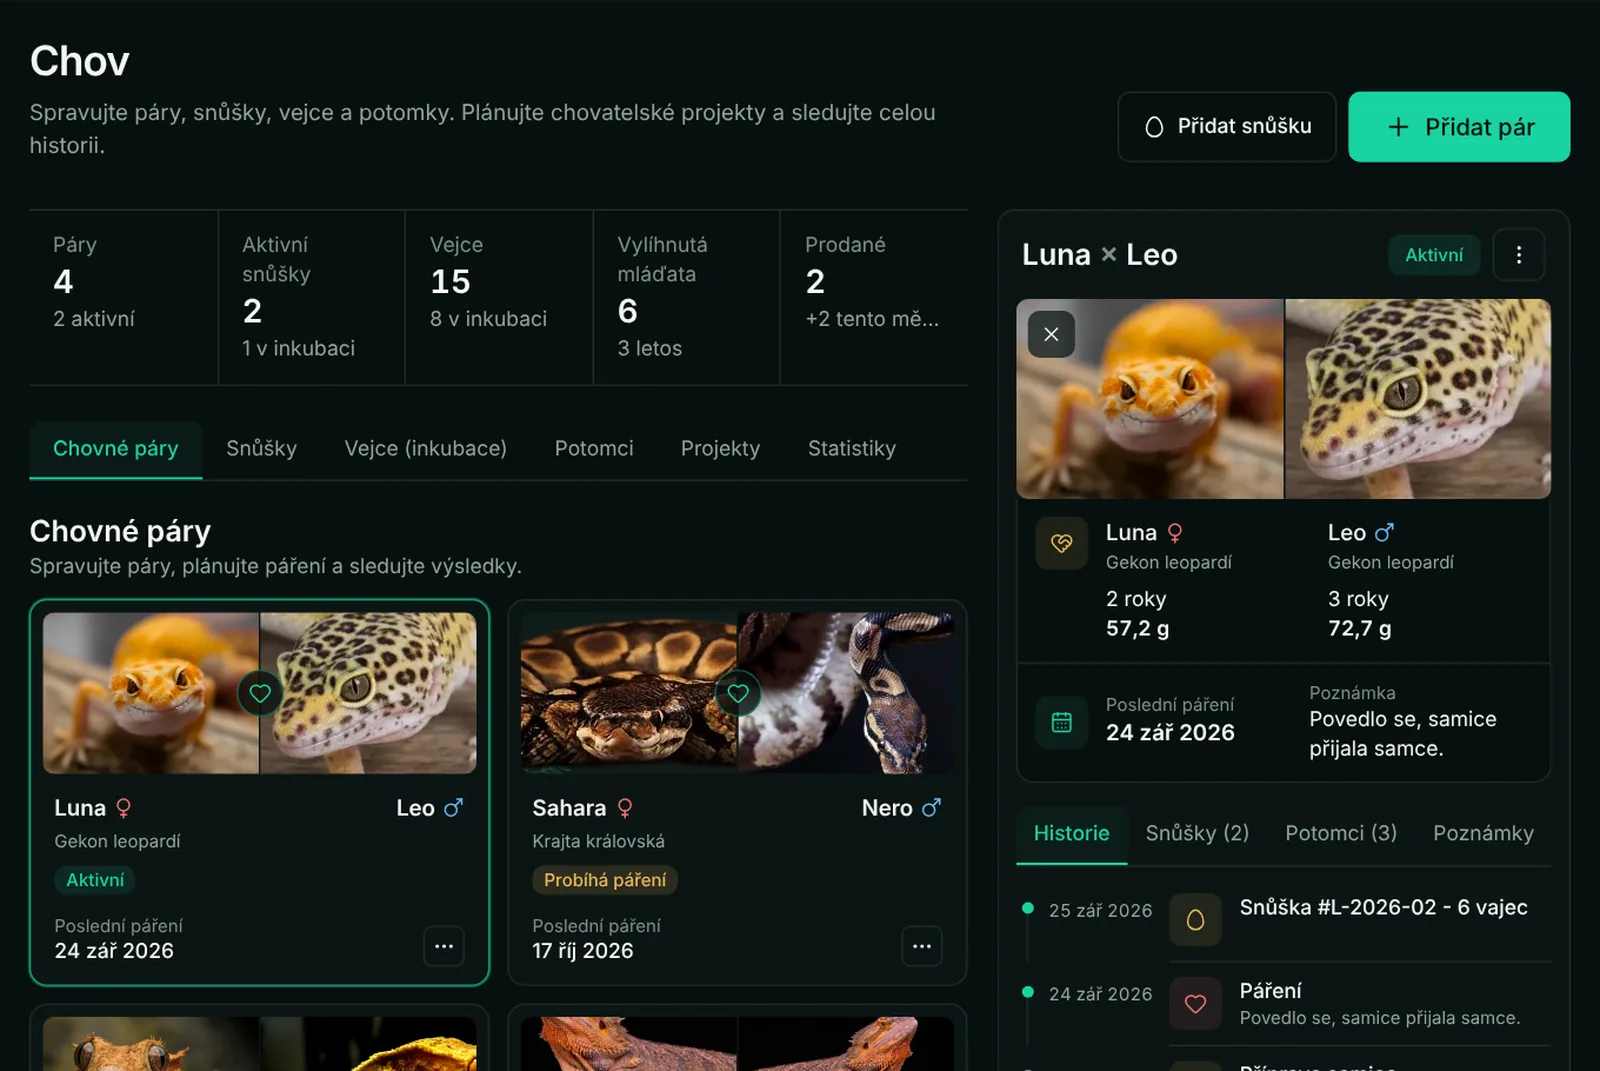Add a new clutch with Přidat snůšku
The image size is (1600, 1071).
pyautogui.click(x=1227, y=127)
